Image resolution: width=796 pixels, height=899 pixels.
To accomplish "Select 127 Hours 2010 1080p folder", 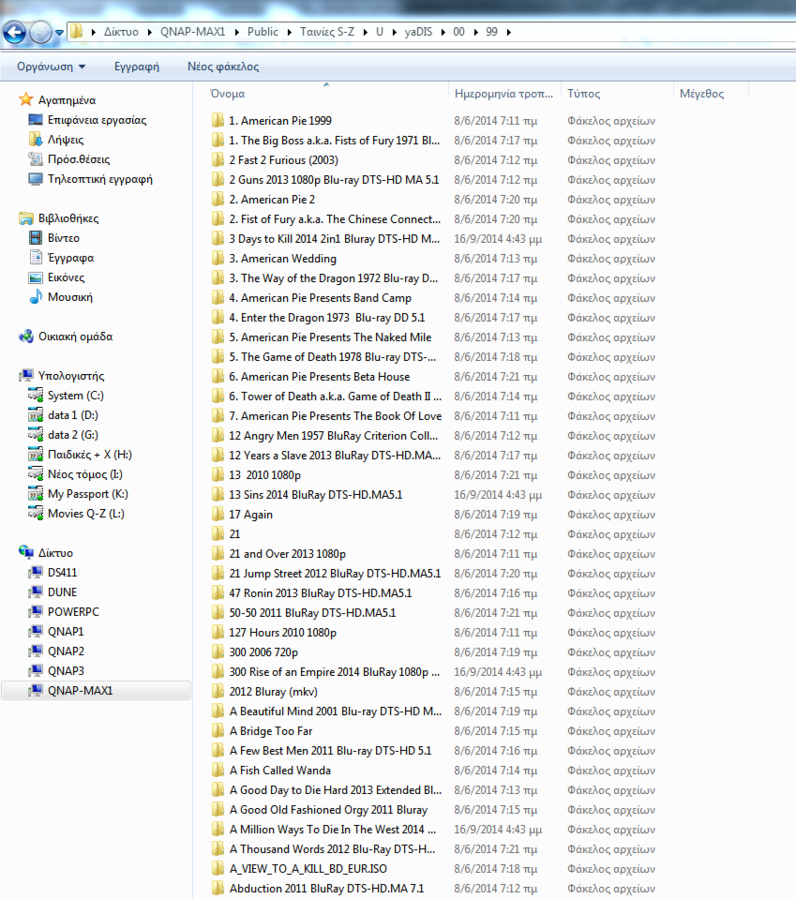I will tap(283, 632).
